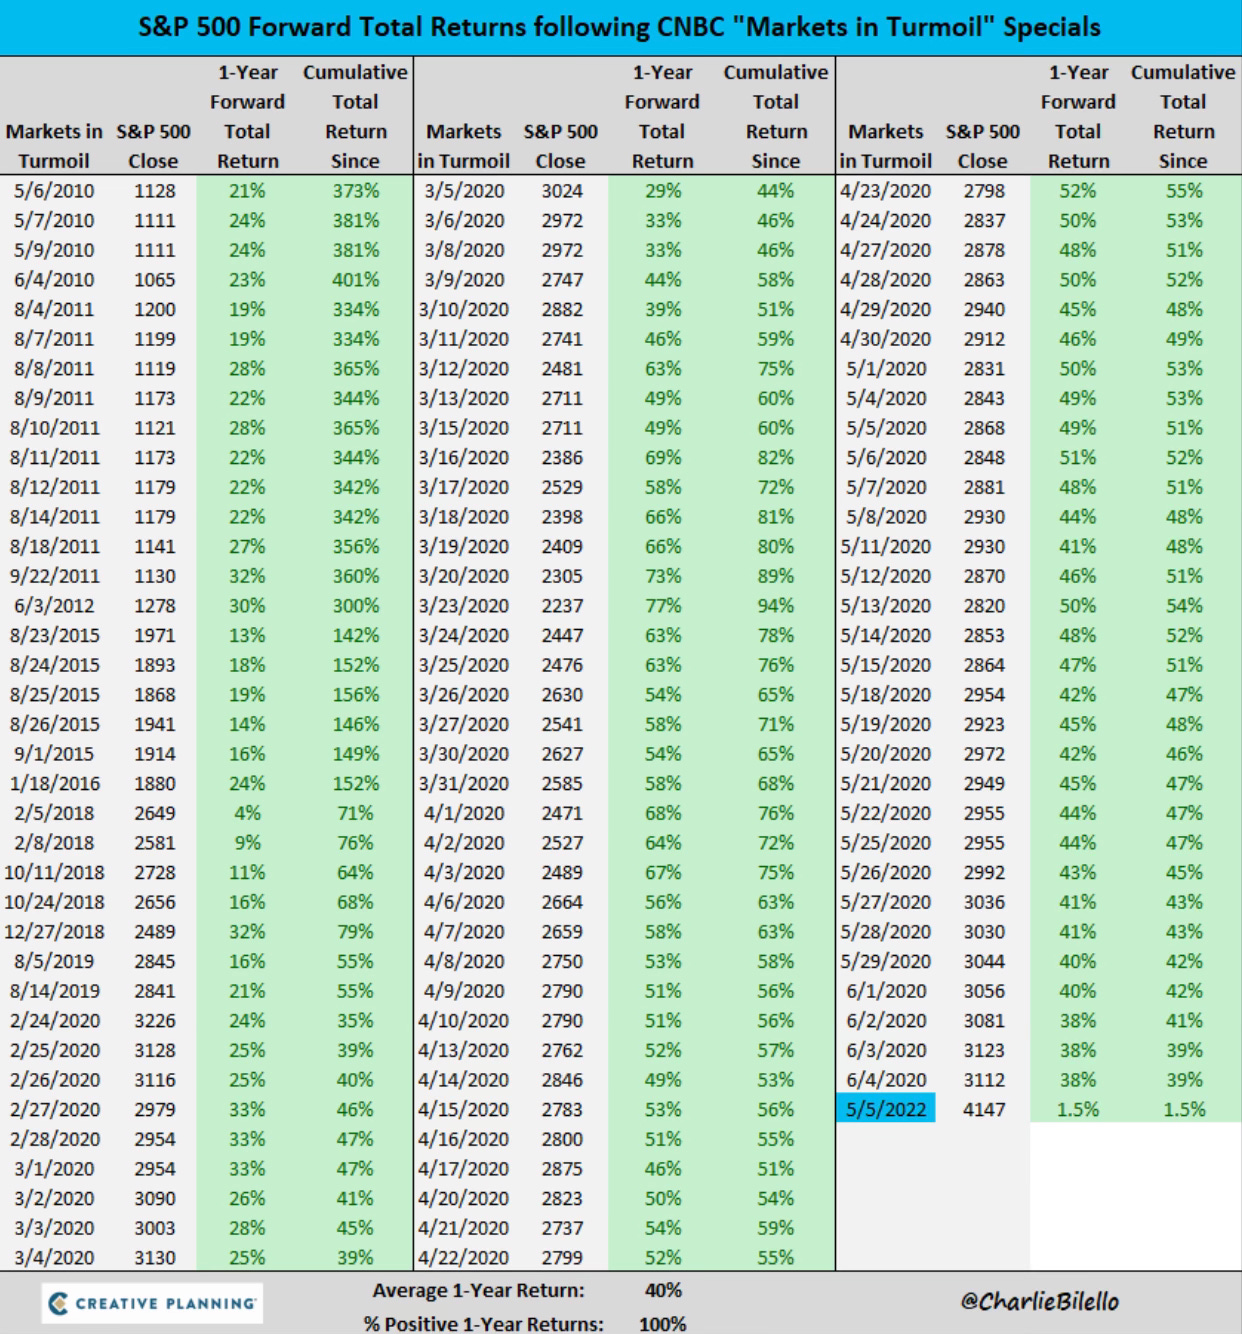Select the 1278 close for 6/3/2012
Screen dimensions: 1242x1334
154,606
